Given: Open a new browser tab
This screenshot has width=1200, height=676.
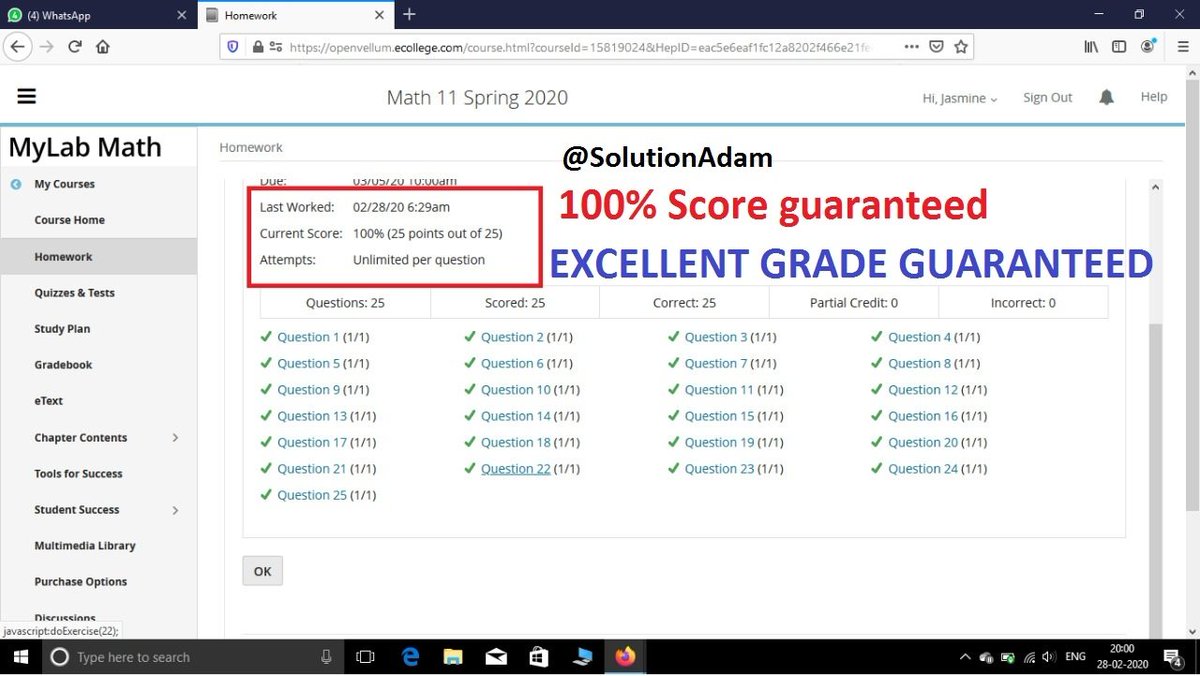Looking at the screenshot, I should 409,14.
